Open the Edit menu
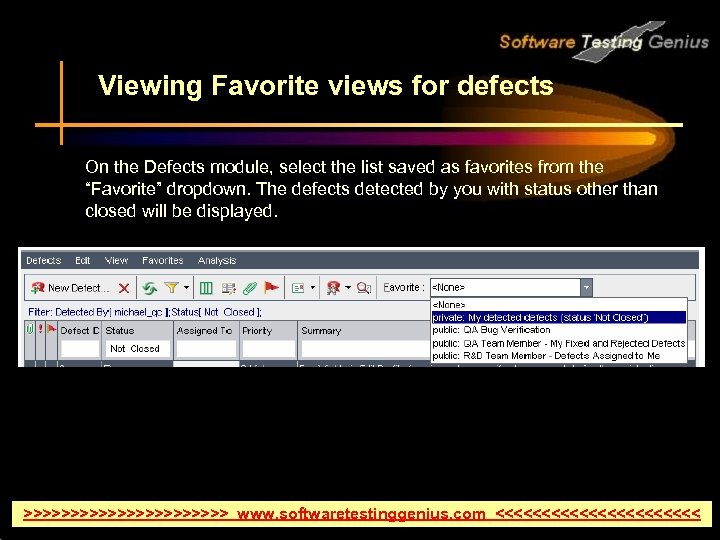This screenshot has height=540, width=720. (83, 260)
